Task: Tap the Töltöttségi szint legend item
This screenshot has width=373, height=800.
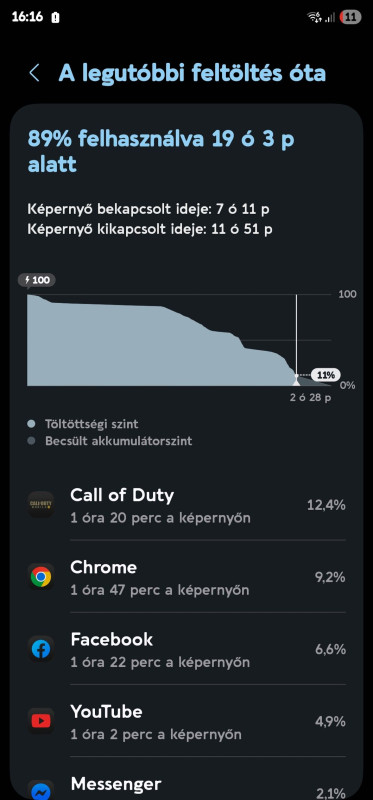Action: tap(83, 424)
